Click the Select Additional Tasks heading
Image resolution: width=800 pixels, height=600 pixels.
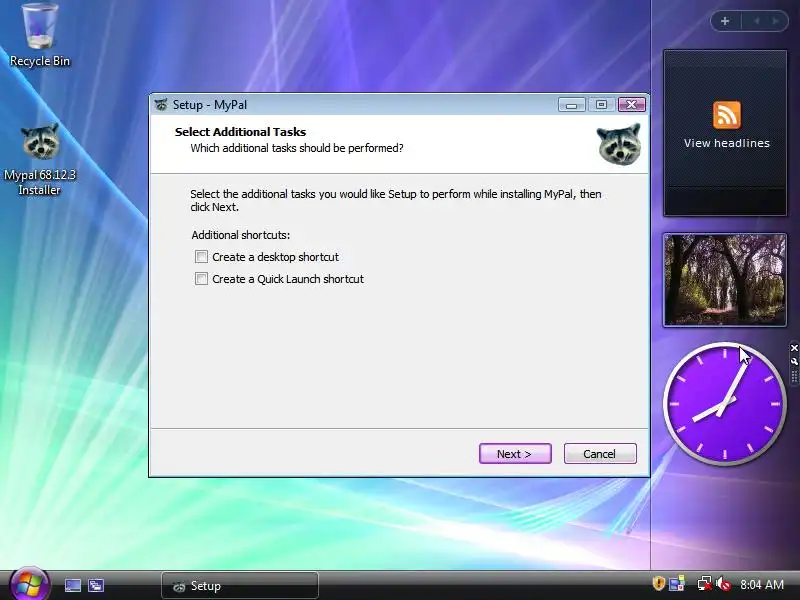click(x=240, y=132)
